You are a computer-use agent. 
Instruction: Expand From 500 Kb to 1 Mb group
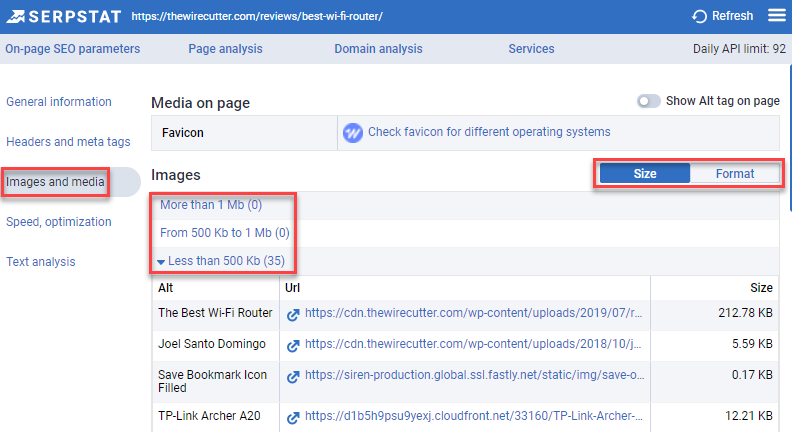point(224,233)
